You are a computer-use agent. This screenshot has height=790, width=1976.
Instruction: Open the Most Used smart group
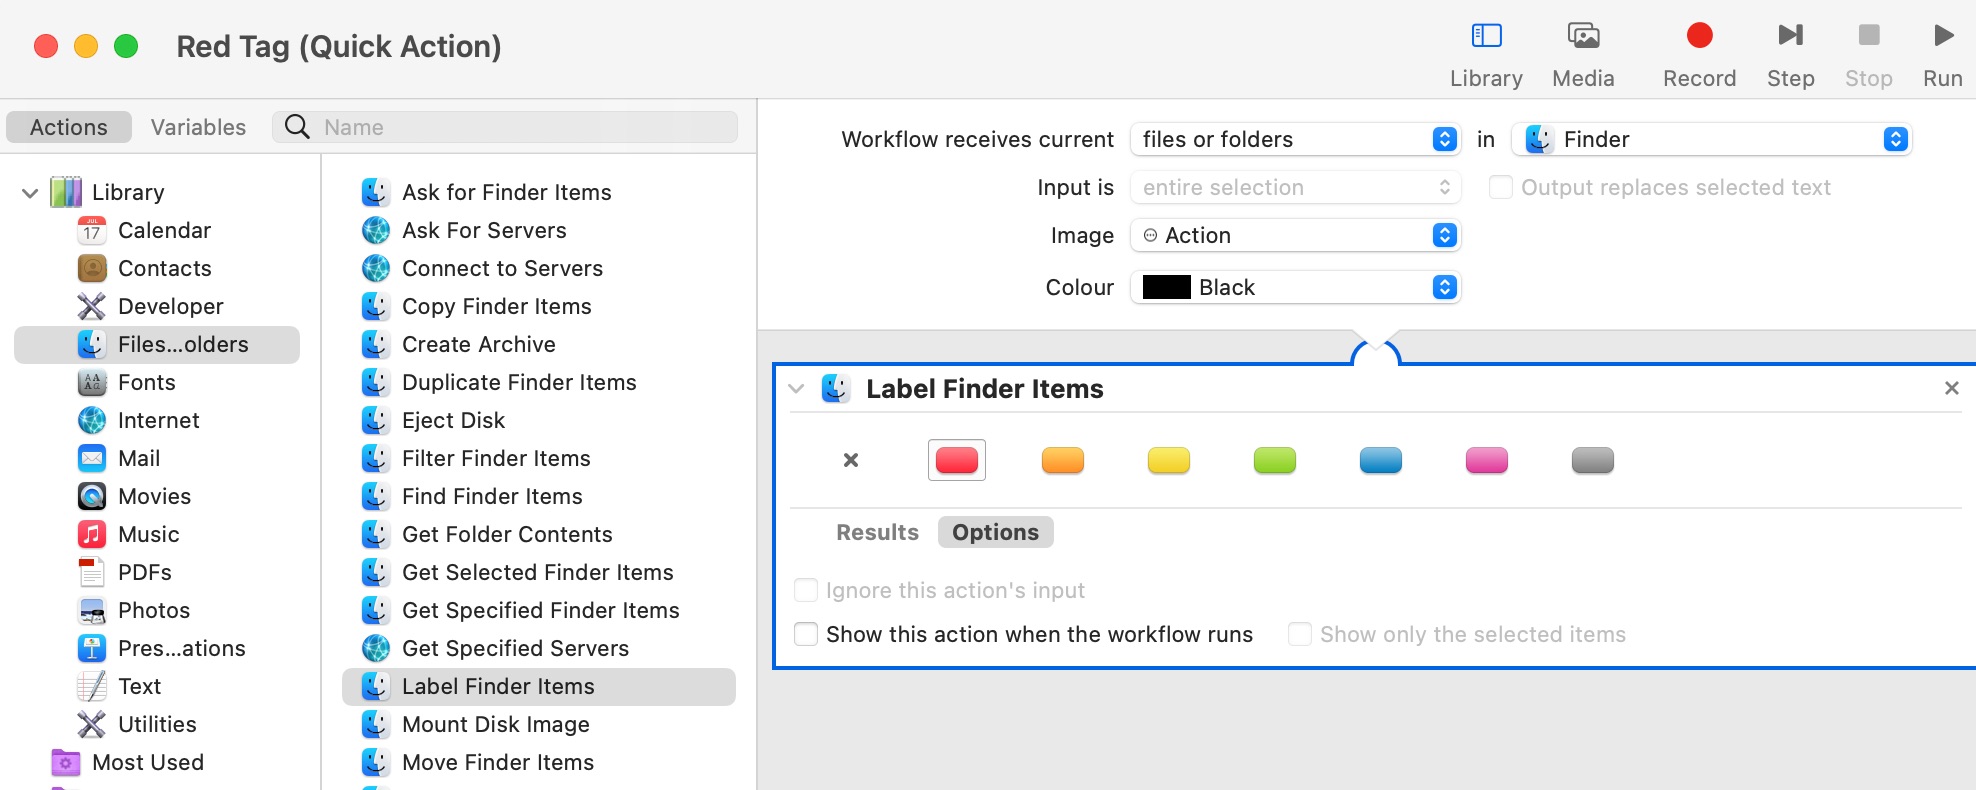pyautogui.click(x=147, y=762)
